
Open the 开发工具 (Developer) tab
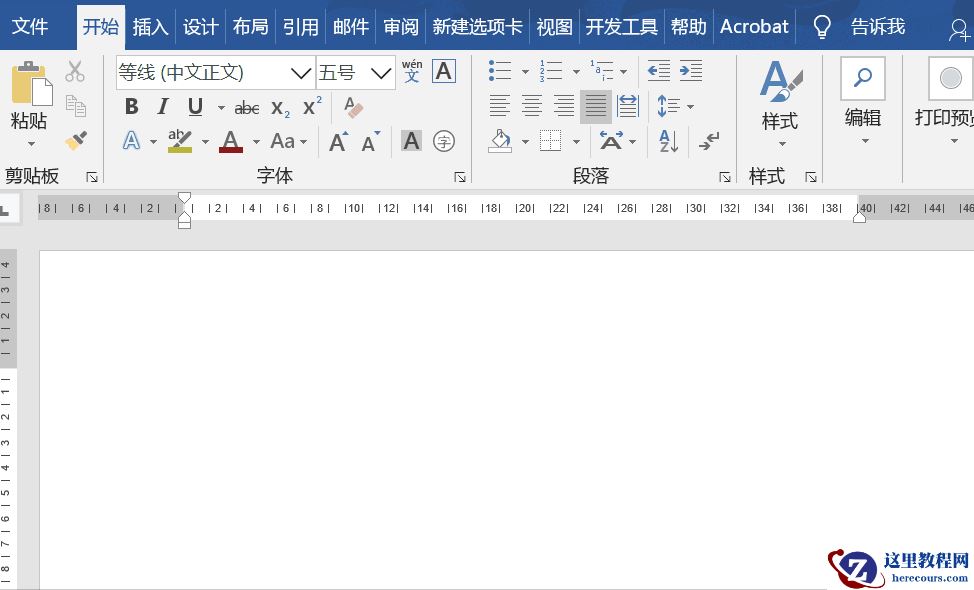click(x=621, y=26)
